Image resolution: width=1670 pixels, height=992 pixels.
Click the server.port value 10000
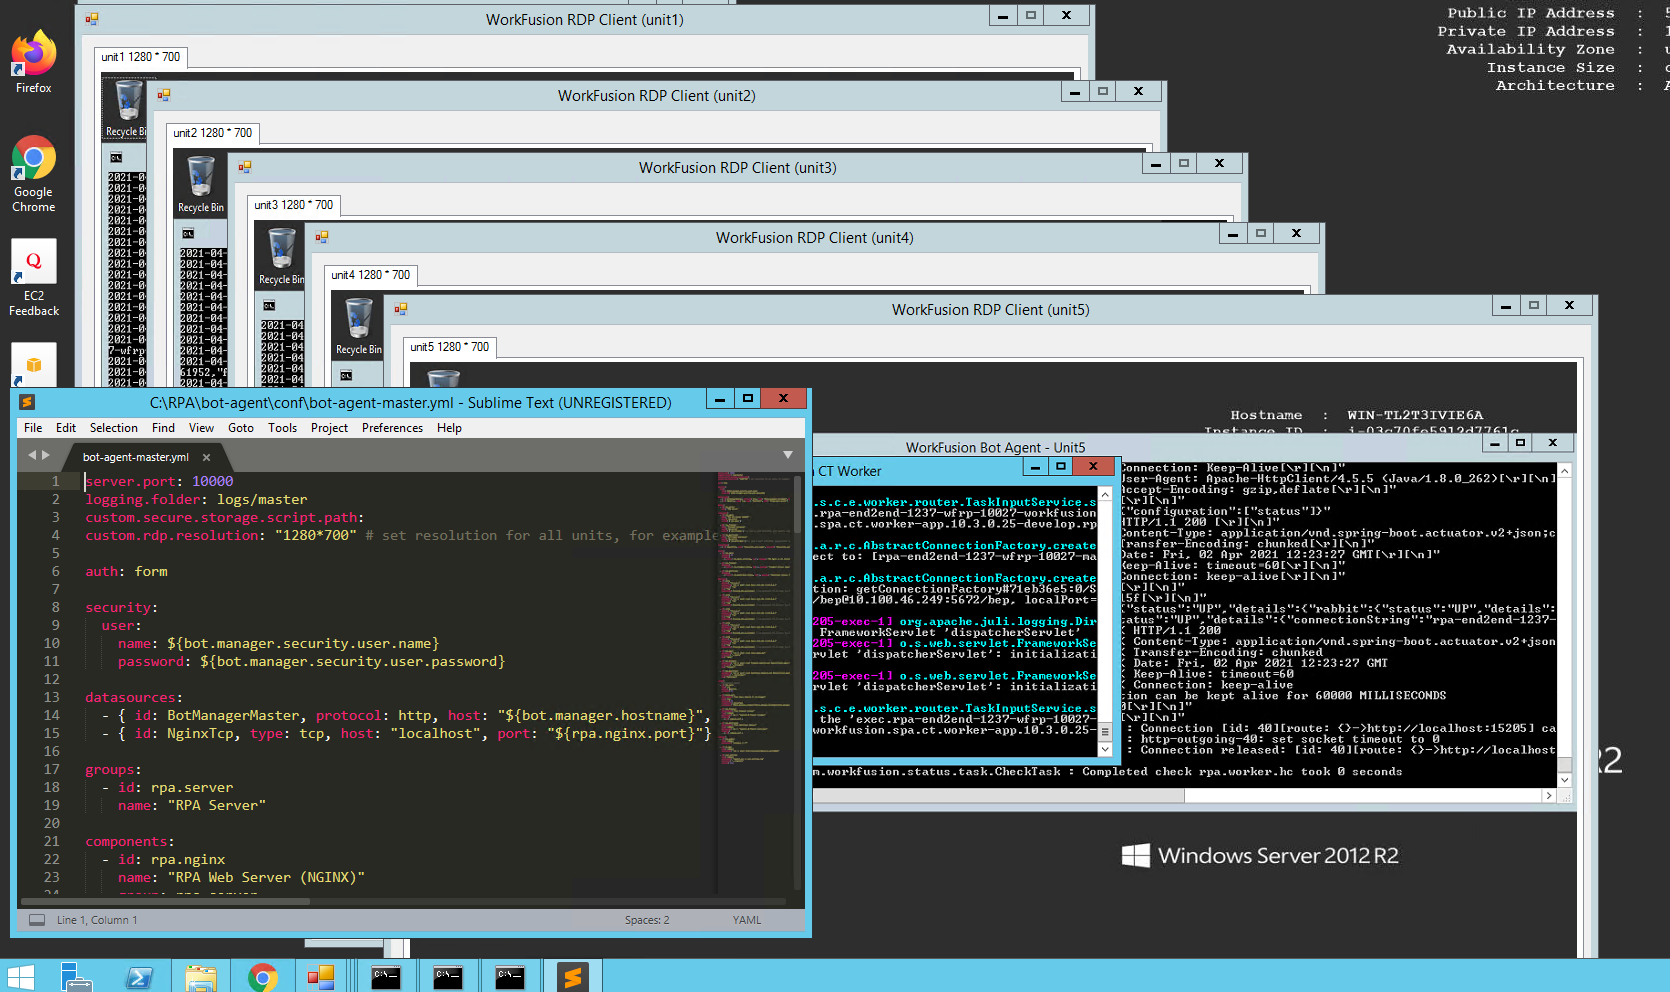pos(212,481)
